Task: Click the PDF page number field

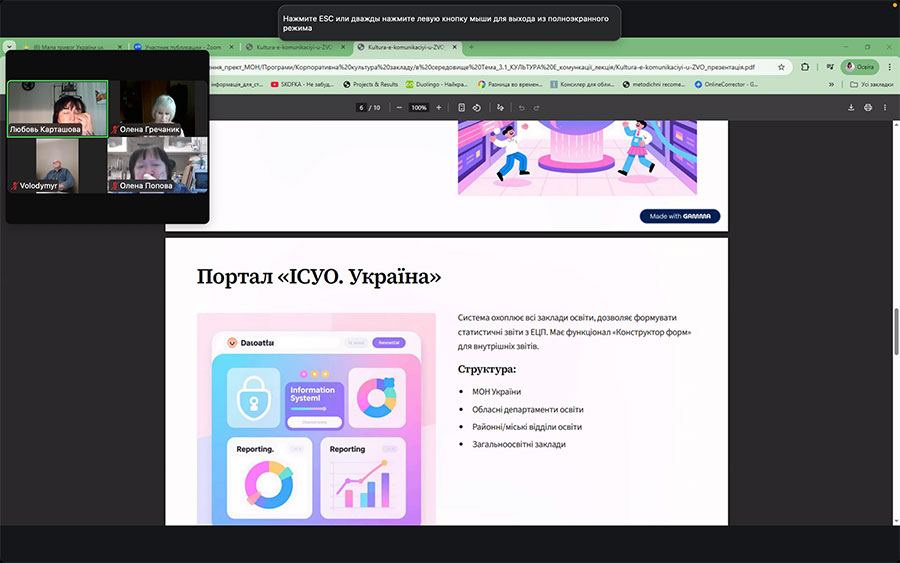Action: click(361, 107)
